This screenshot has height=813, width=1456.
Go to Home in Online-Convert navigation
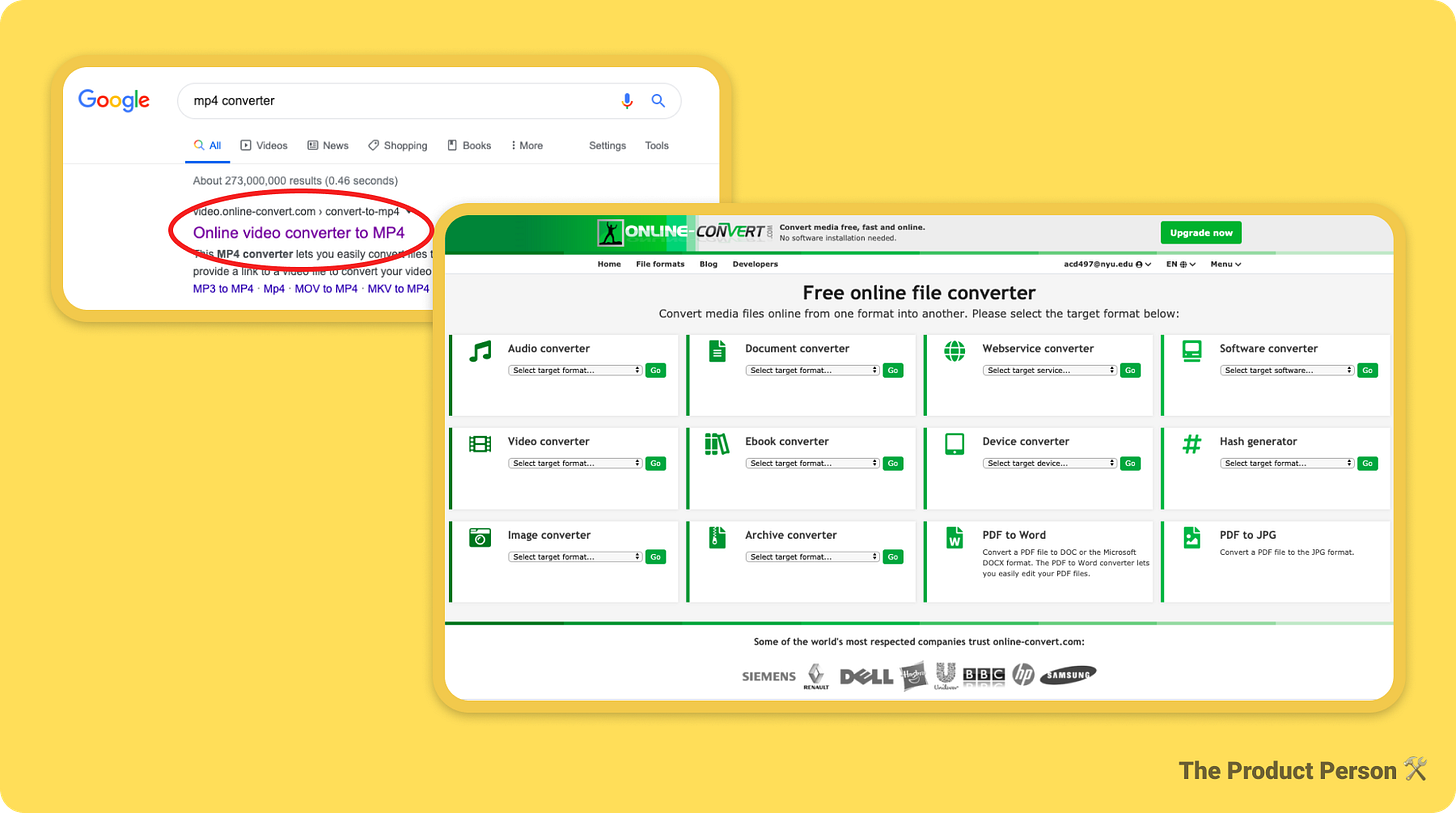(609, 264)
